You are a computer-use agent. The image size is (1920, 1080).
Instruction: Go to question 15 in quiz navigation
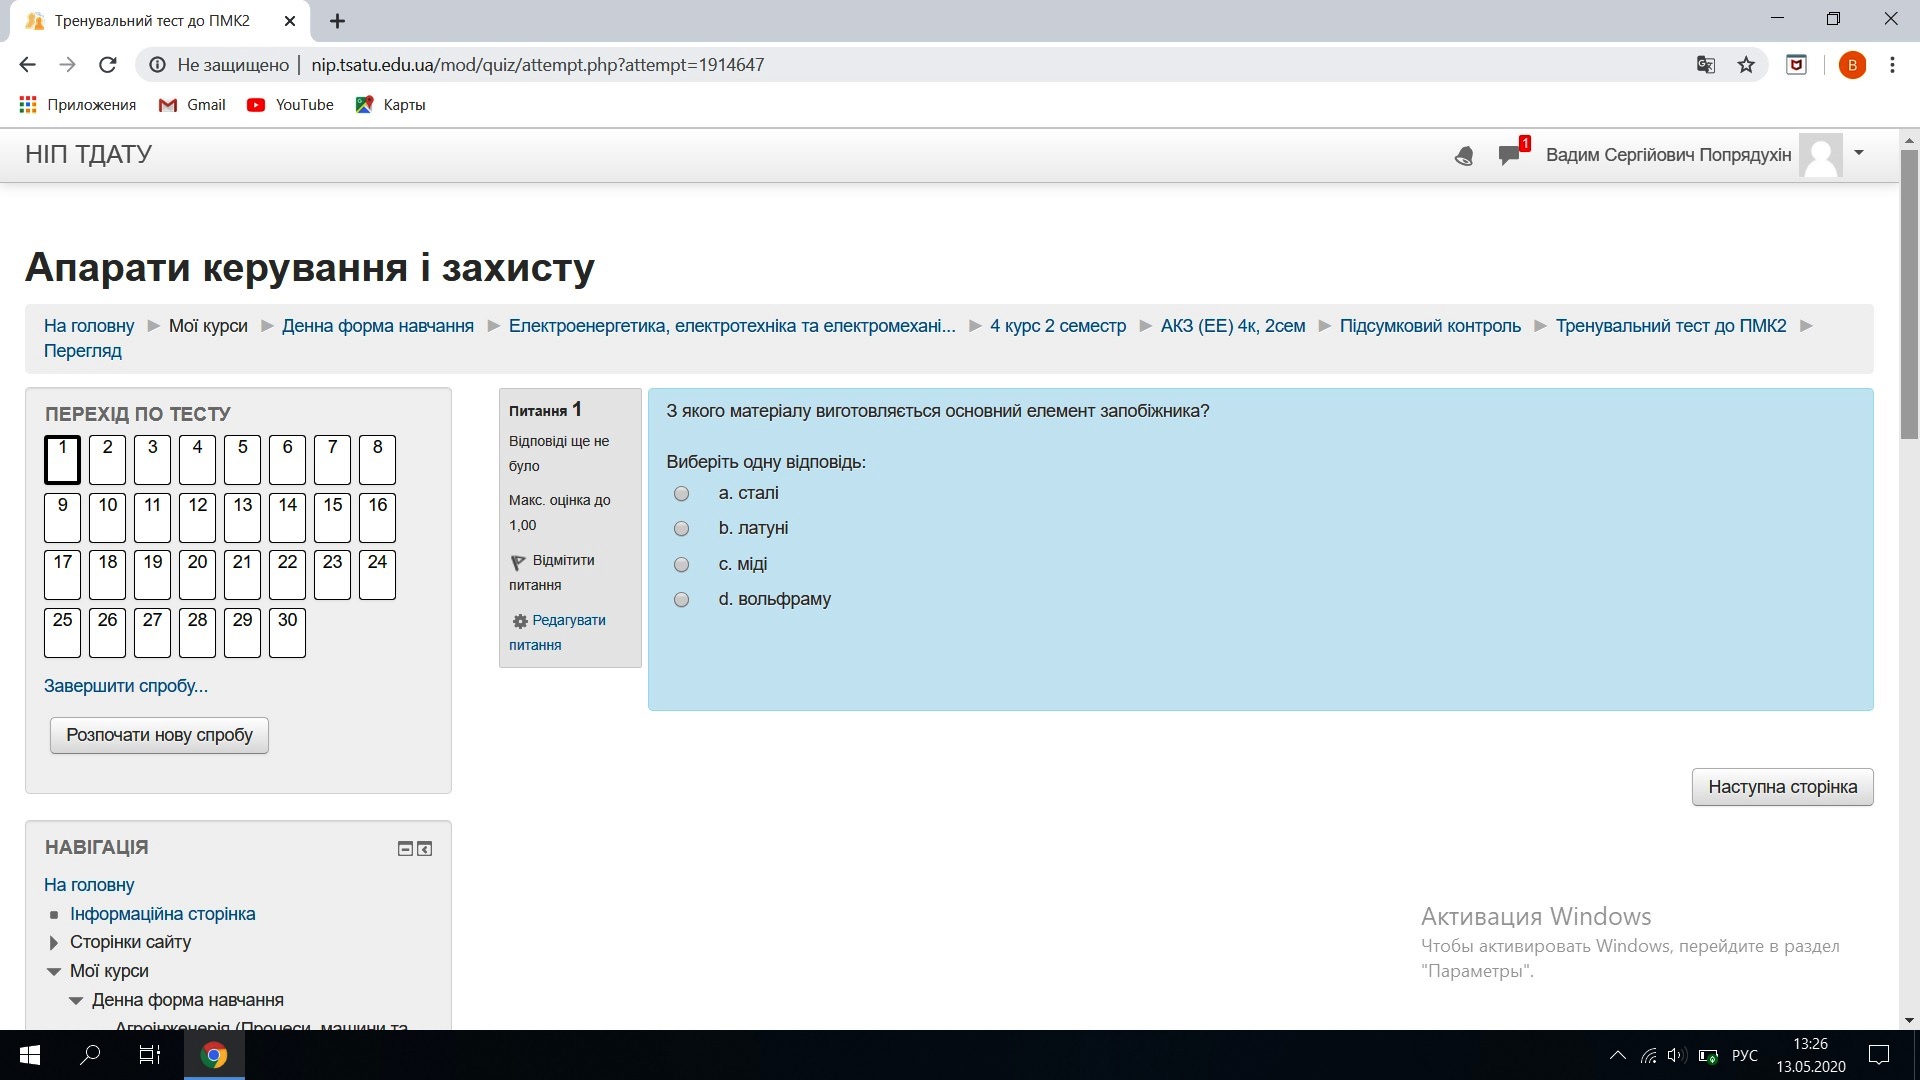333,516
